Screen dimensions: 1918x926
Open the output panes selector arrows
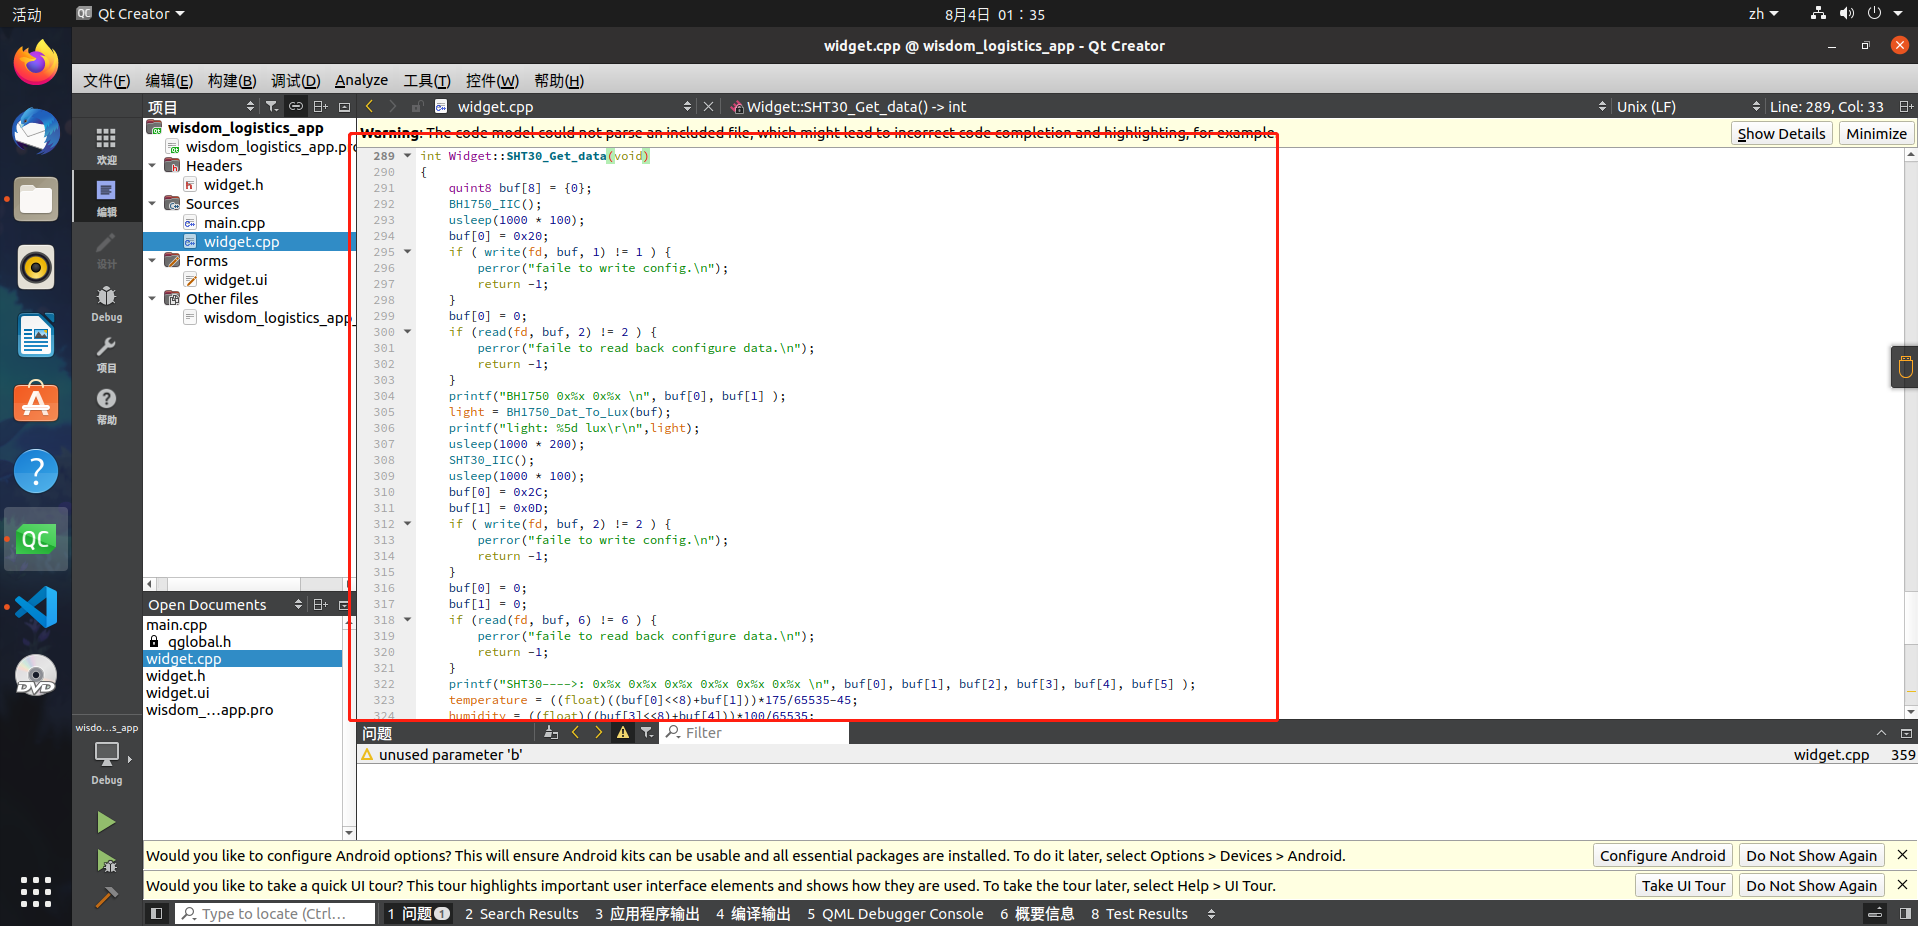(x=1211, y=913)
